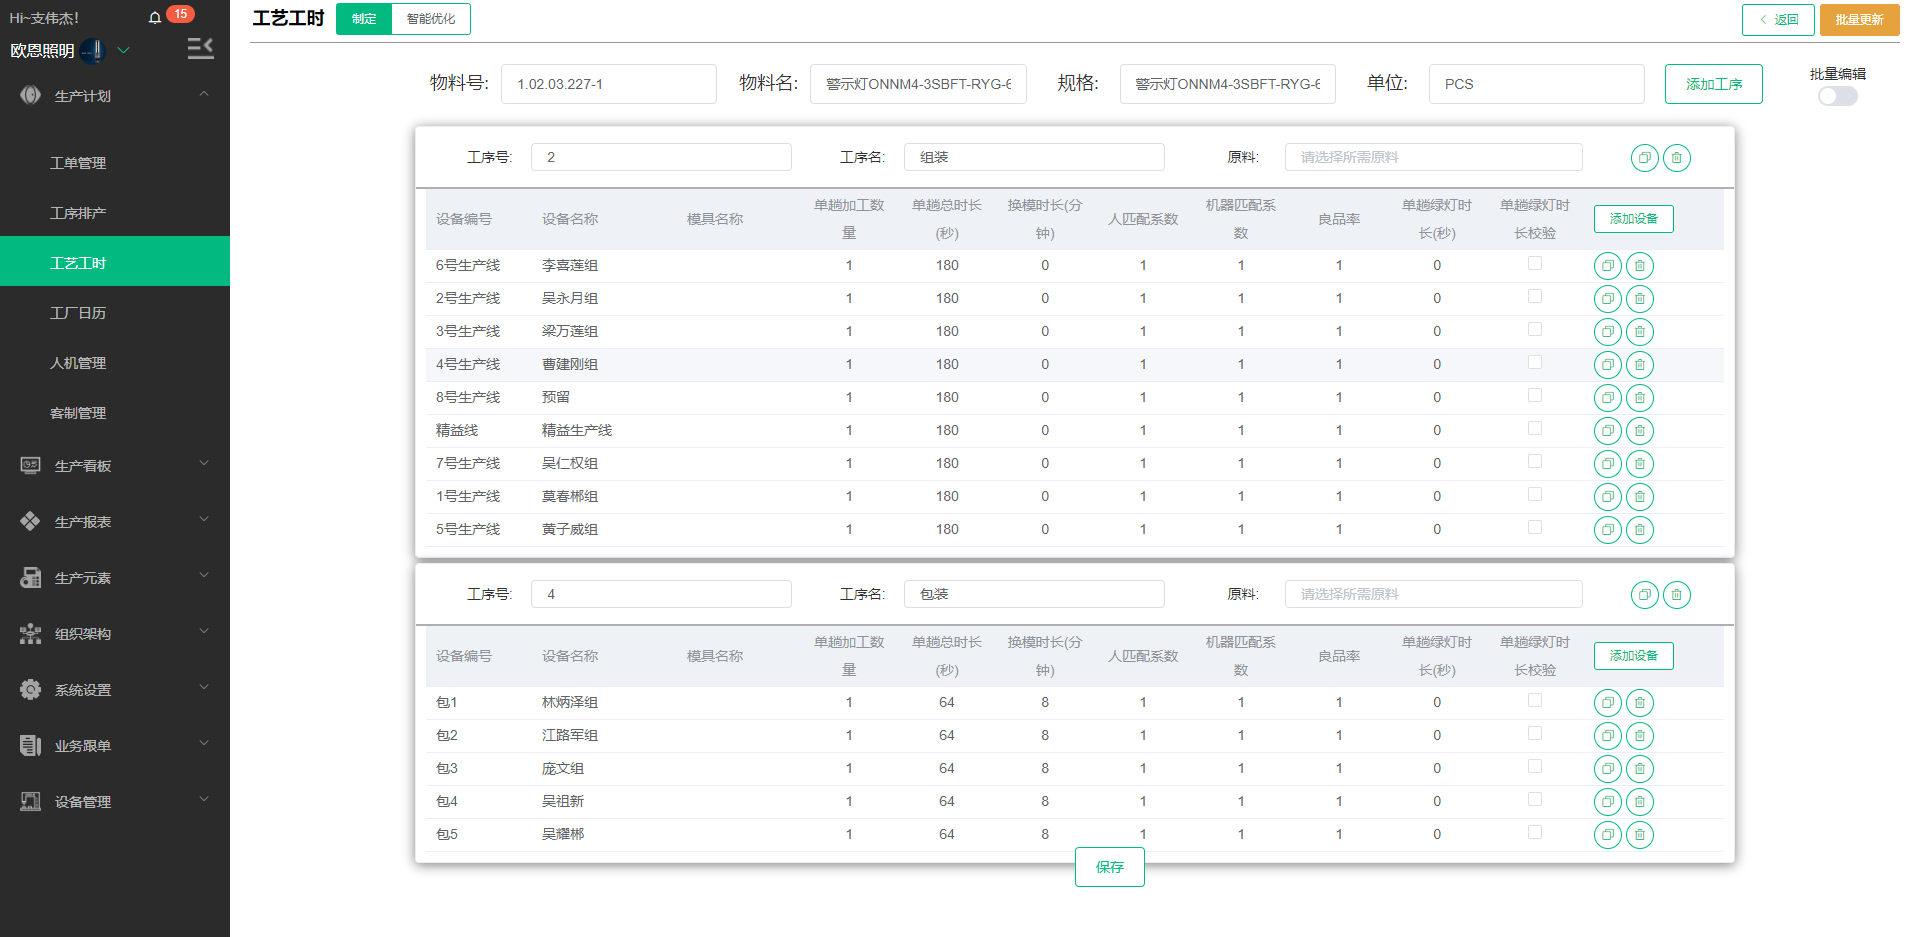The width and height of the screenshot is (1920, 937).
Task: Delete the 6号生产线 李喜莲组 row
Action: (1640, 266)
